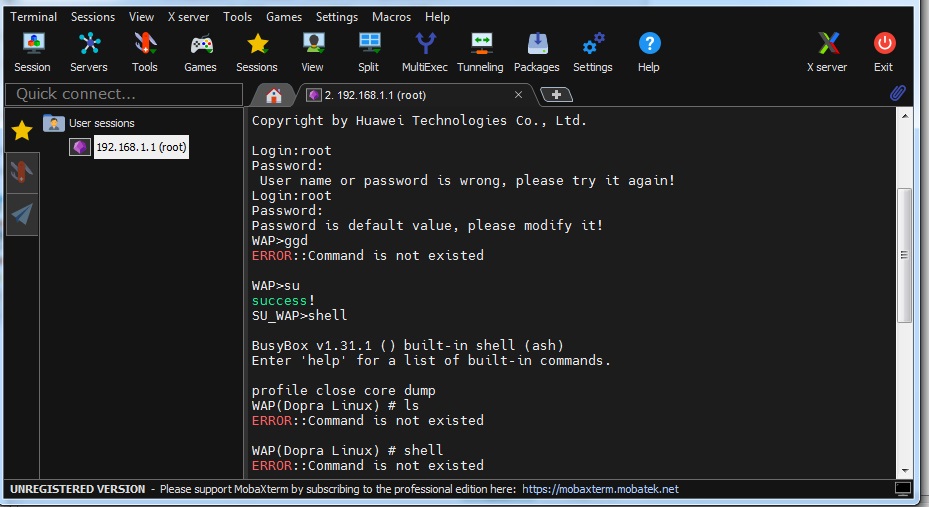This screenshot has width=929, height=507.
Task: Click the monitor icon in status bar
Action: click(x=902, y=489)
